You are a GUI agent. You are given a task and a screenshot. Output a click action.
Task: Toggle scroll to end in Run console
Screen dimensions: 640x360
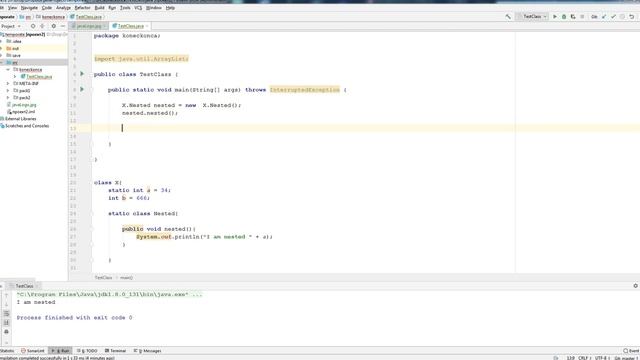click(x=6, y=322)
